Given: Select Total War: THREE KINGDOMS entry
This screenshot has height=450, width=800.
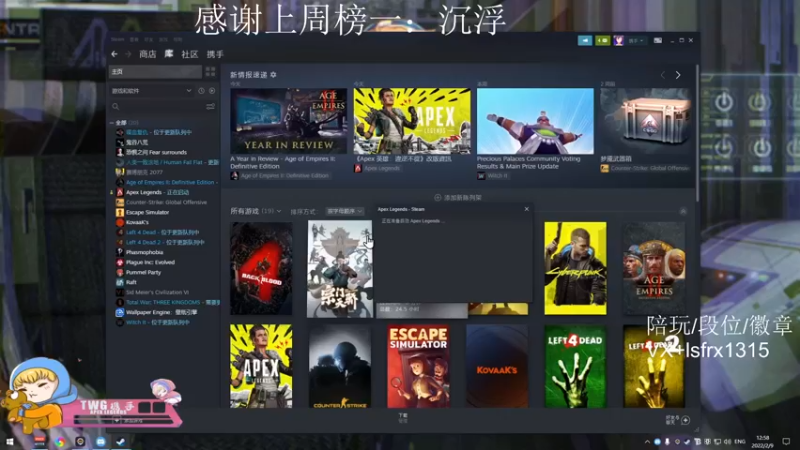Looking at the screenshot, I should 167,302.
